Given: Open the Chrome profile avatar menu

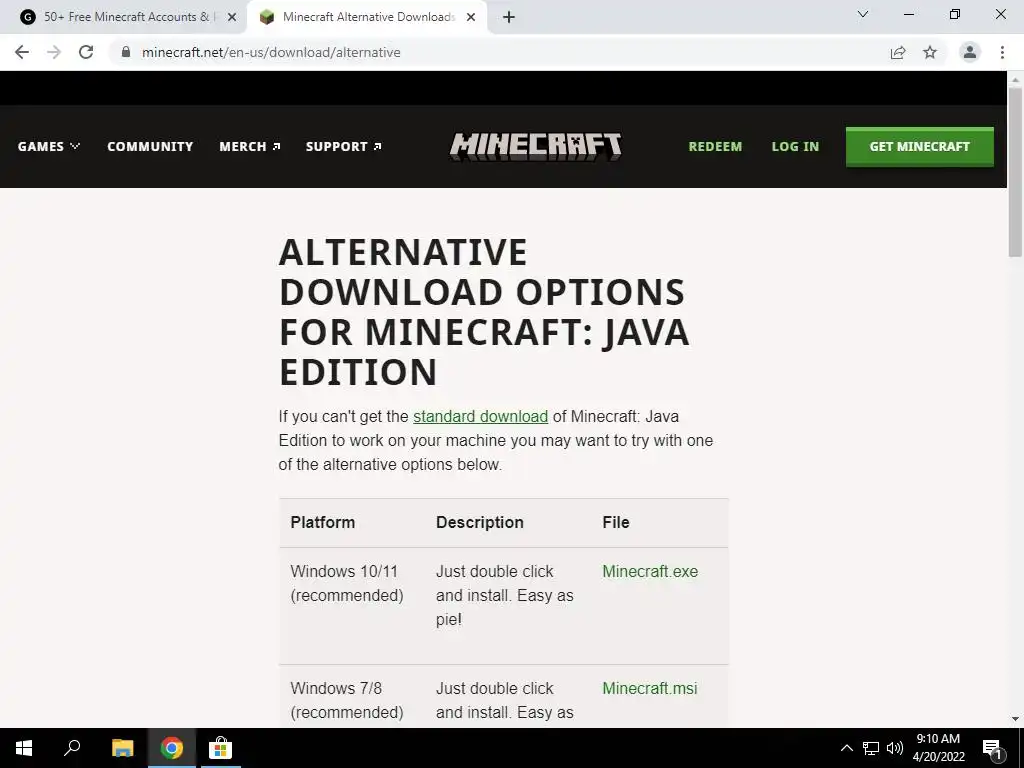Looking at the screenshot, I should pyautogui.click(x=970, y=52).
